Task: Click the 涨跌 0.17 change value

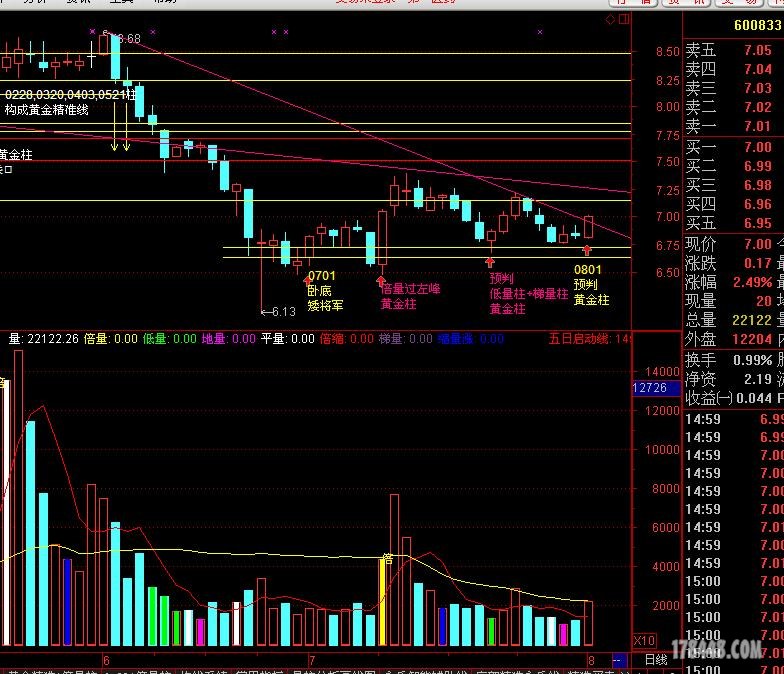Action: tap(758, 263)
